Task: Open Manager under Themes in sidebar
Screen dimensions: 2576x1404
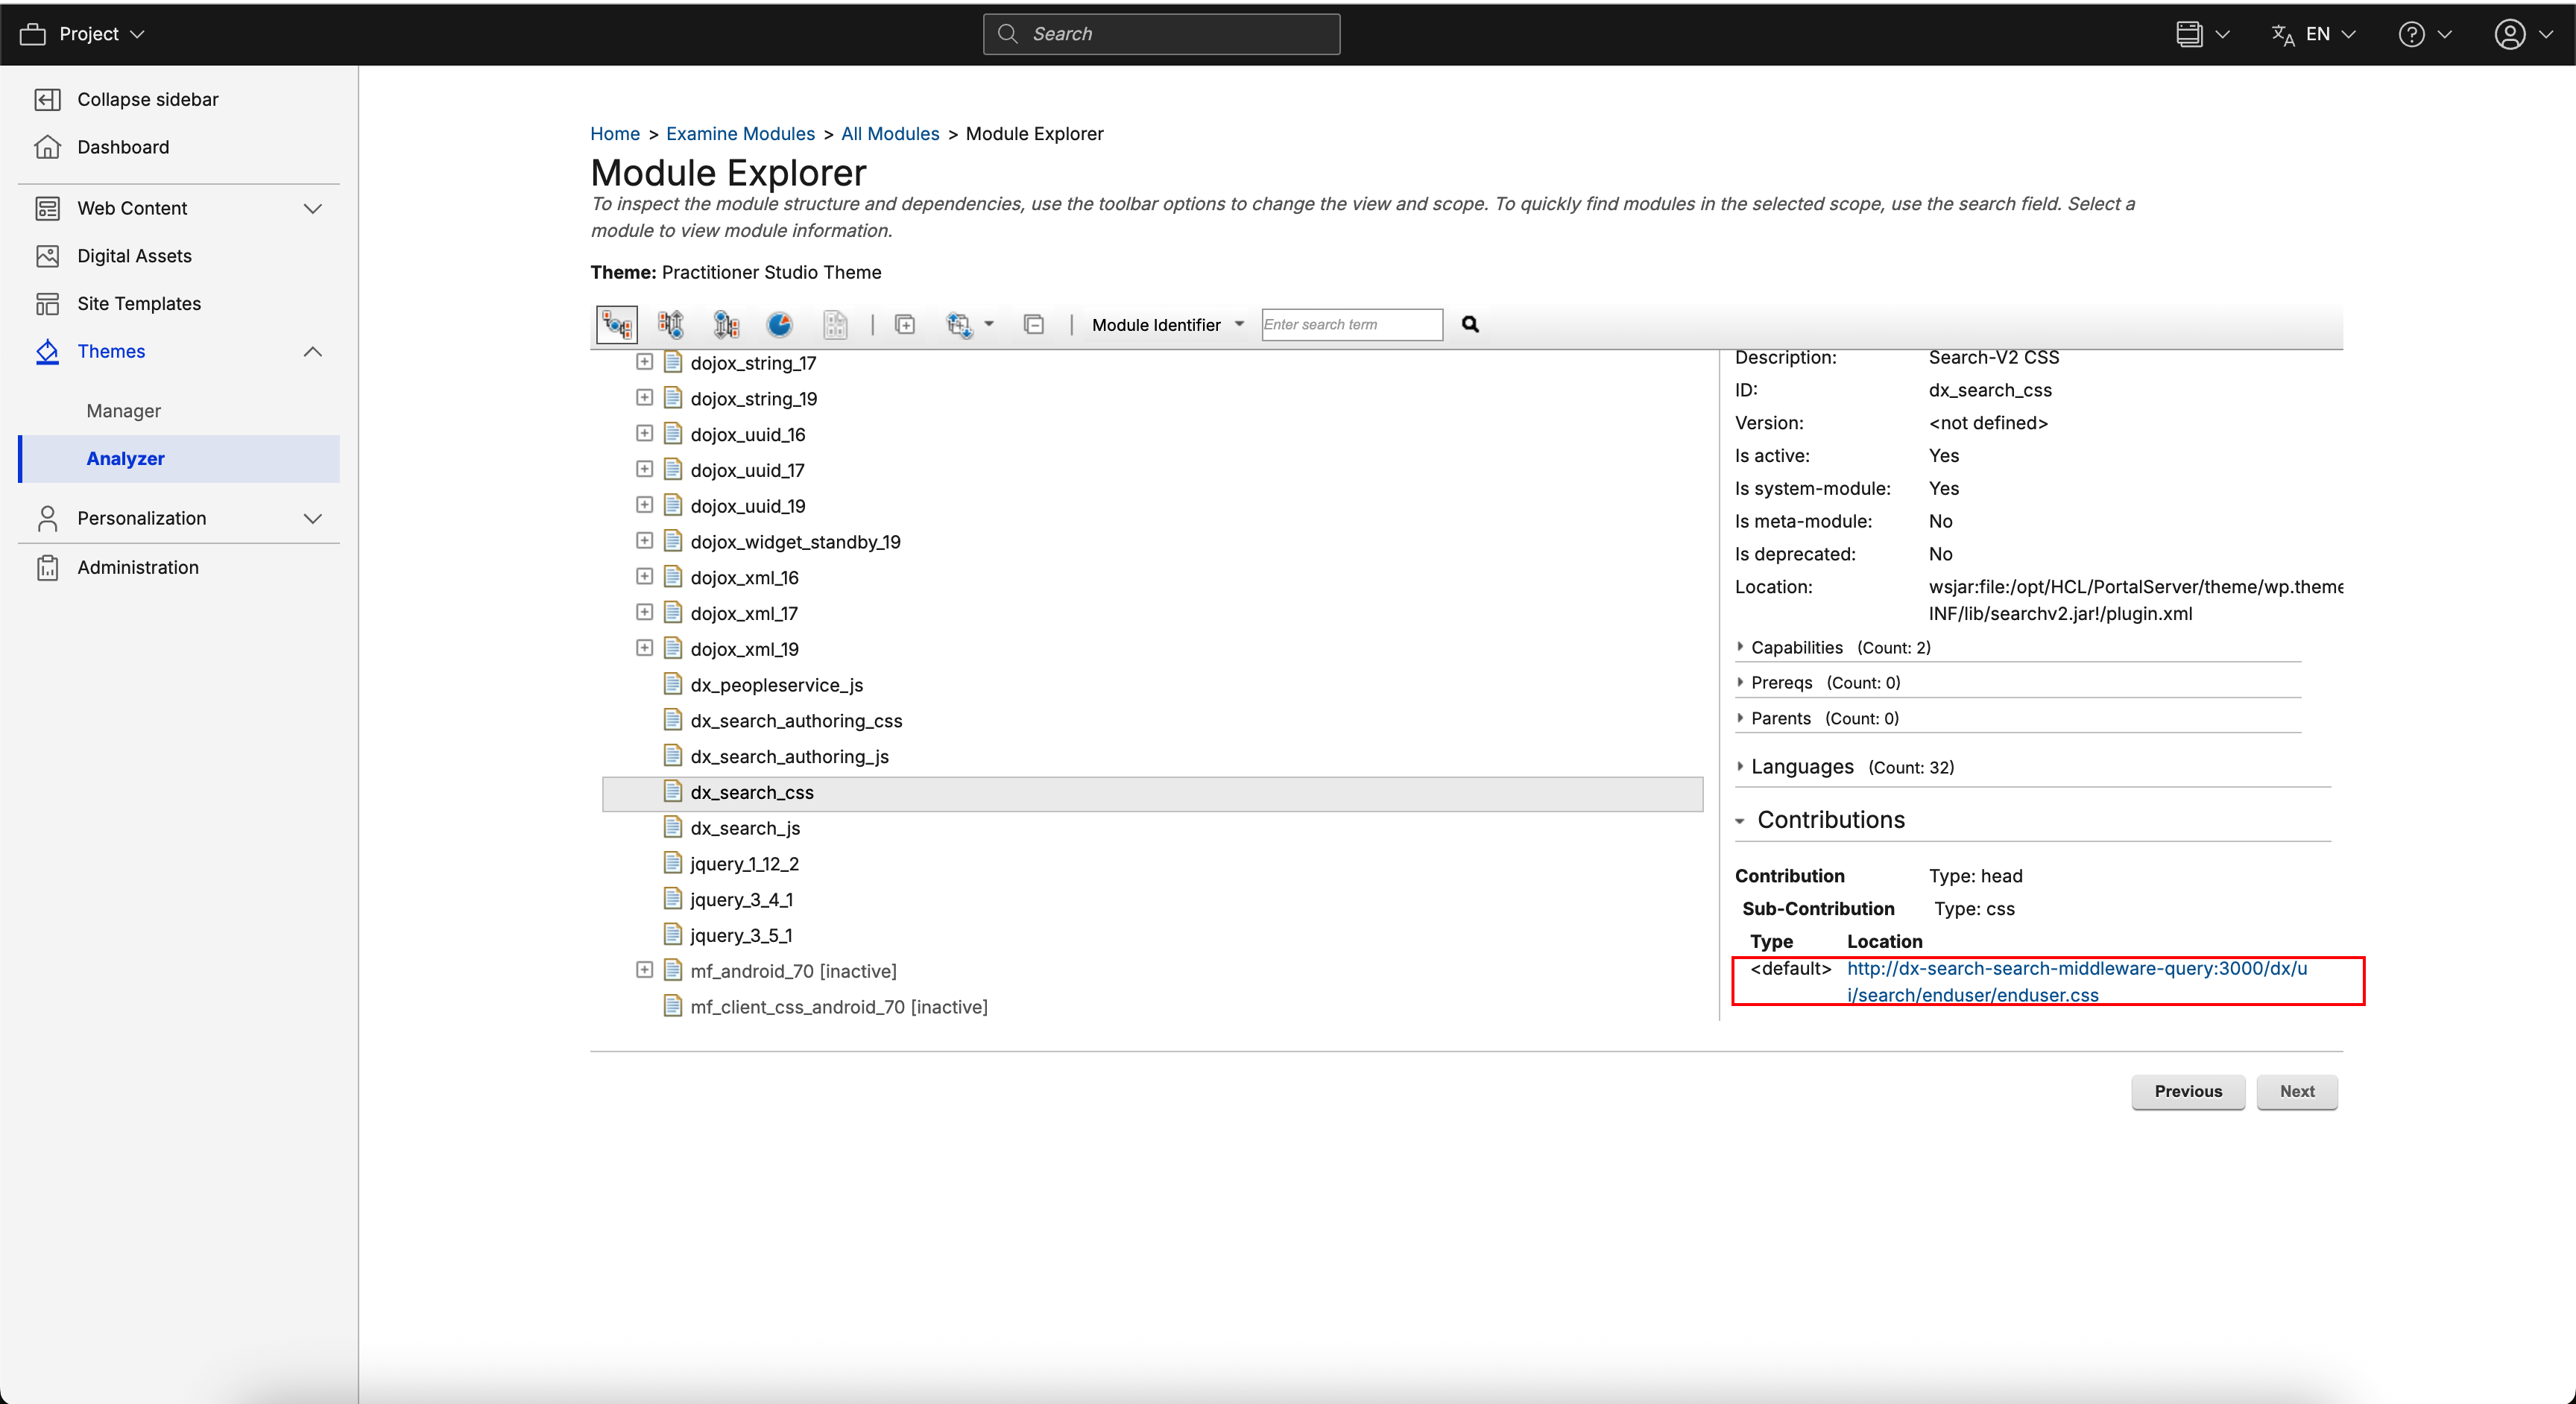Action: pyautogui.click(x=123, y=410)
